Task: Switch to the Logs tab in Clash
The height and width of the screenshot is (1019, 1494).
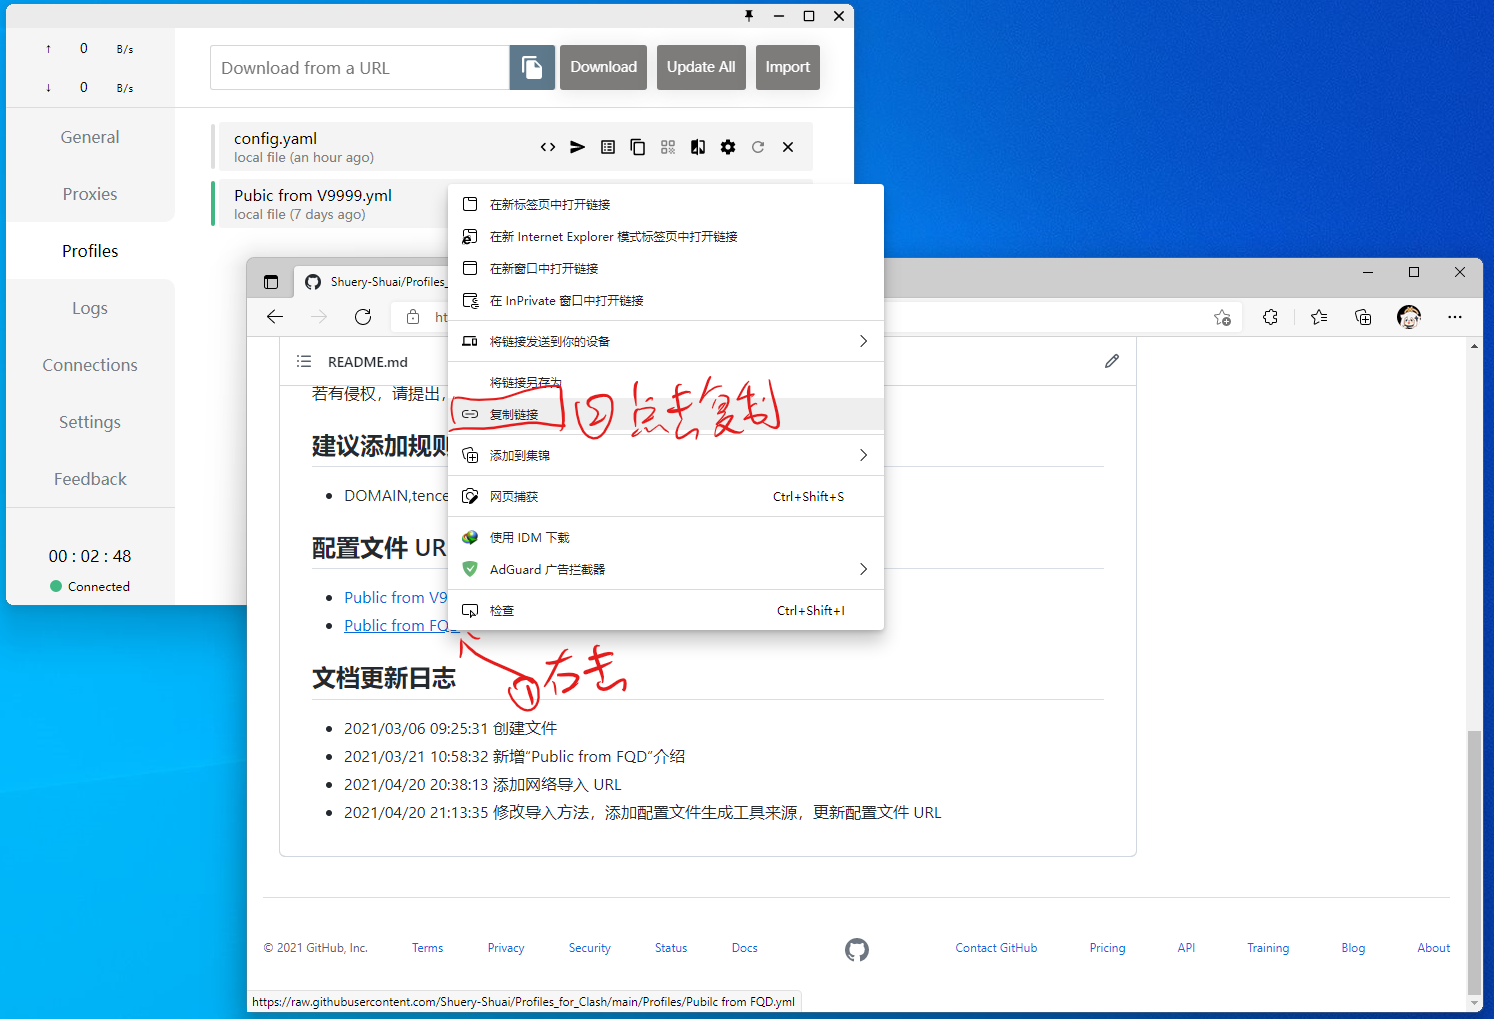Action: [90, 308]
